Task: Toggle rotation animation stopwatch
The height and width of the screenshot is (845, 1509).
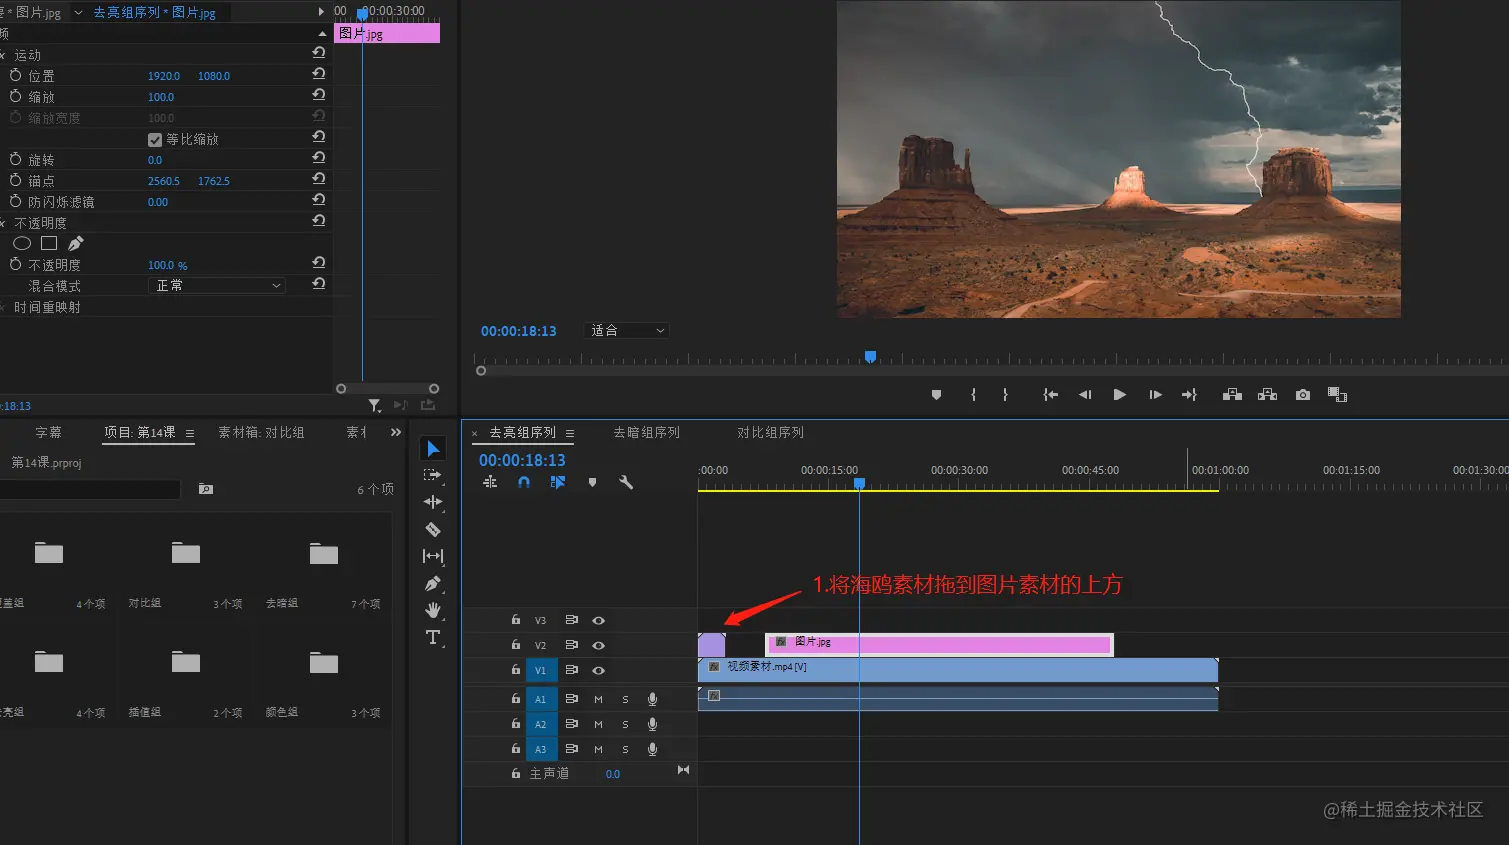Action: coord(15,159)
